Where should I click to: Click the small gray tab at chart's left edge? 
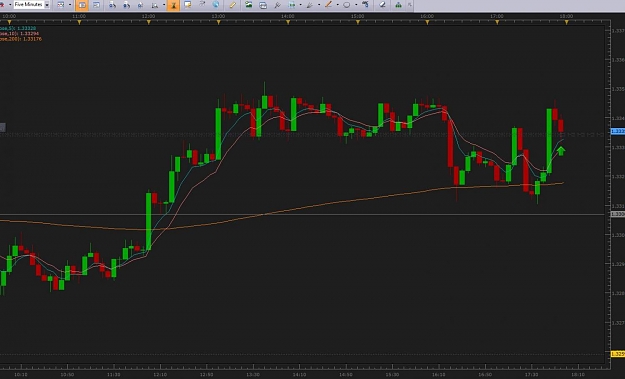[2, 128]
